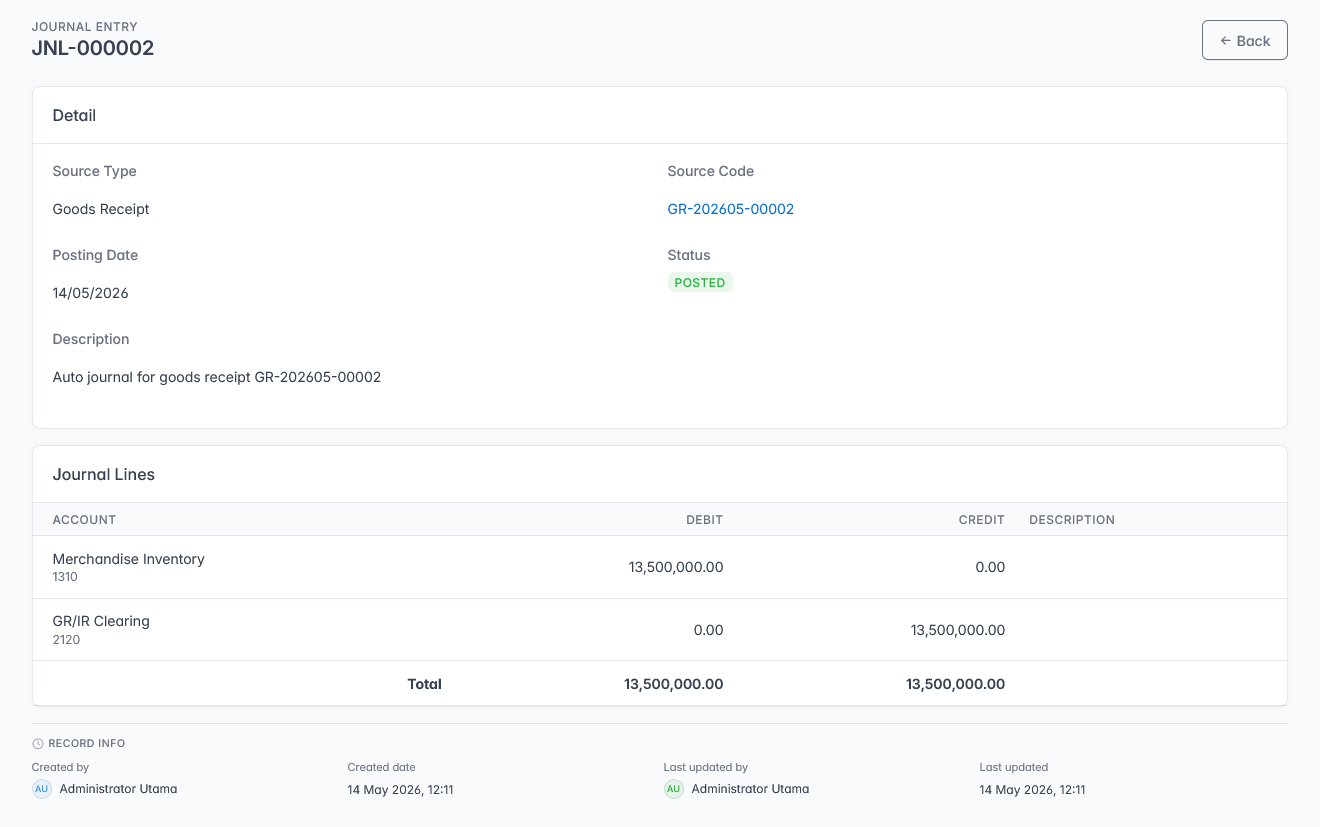Click Administrator Utama under Last updated by

pyautogui.click(x=750, y=789)
